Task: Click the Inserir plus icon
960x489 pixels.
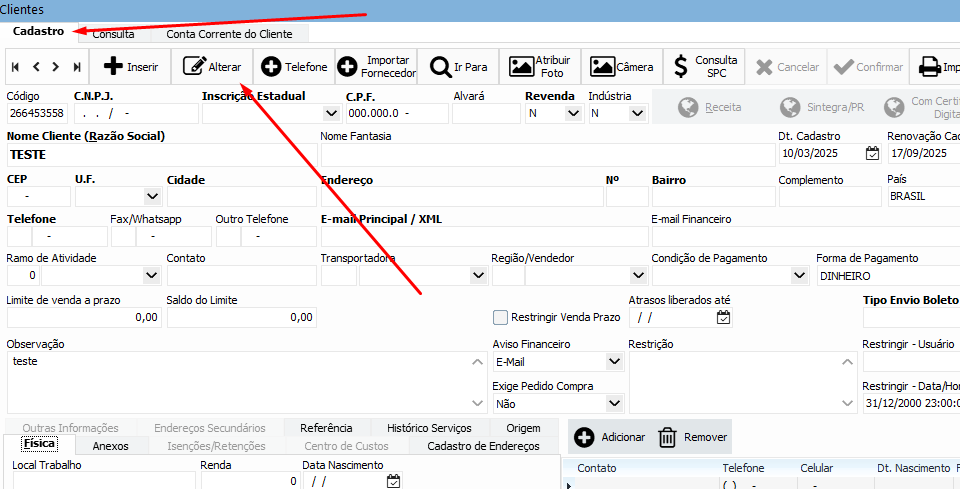Action: [114, 67]
